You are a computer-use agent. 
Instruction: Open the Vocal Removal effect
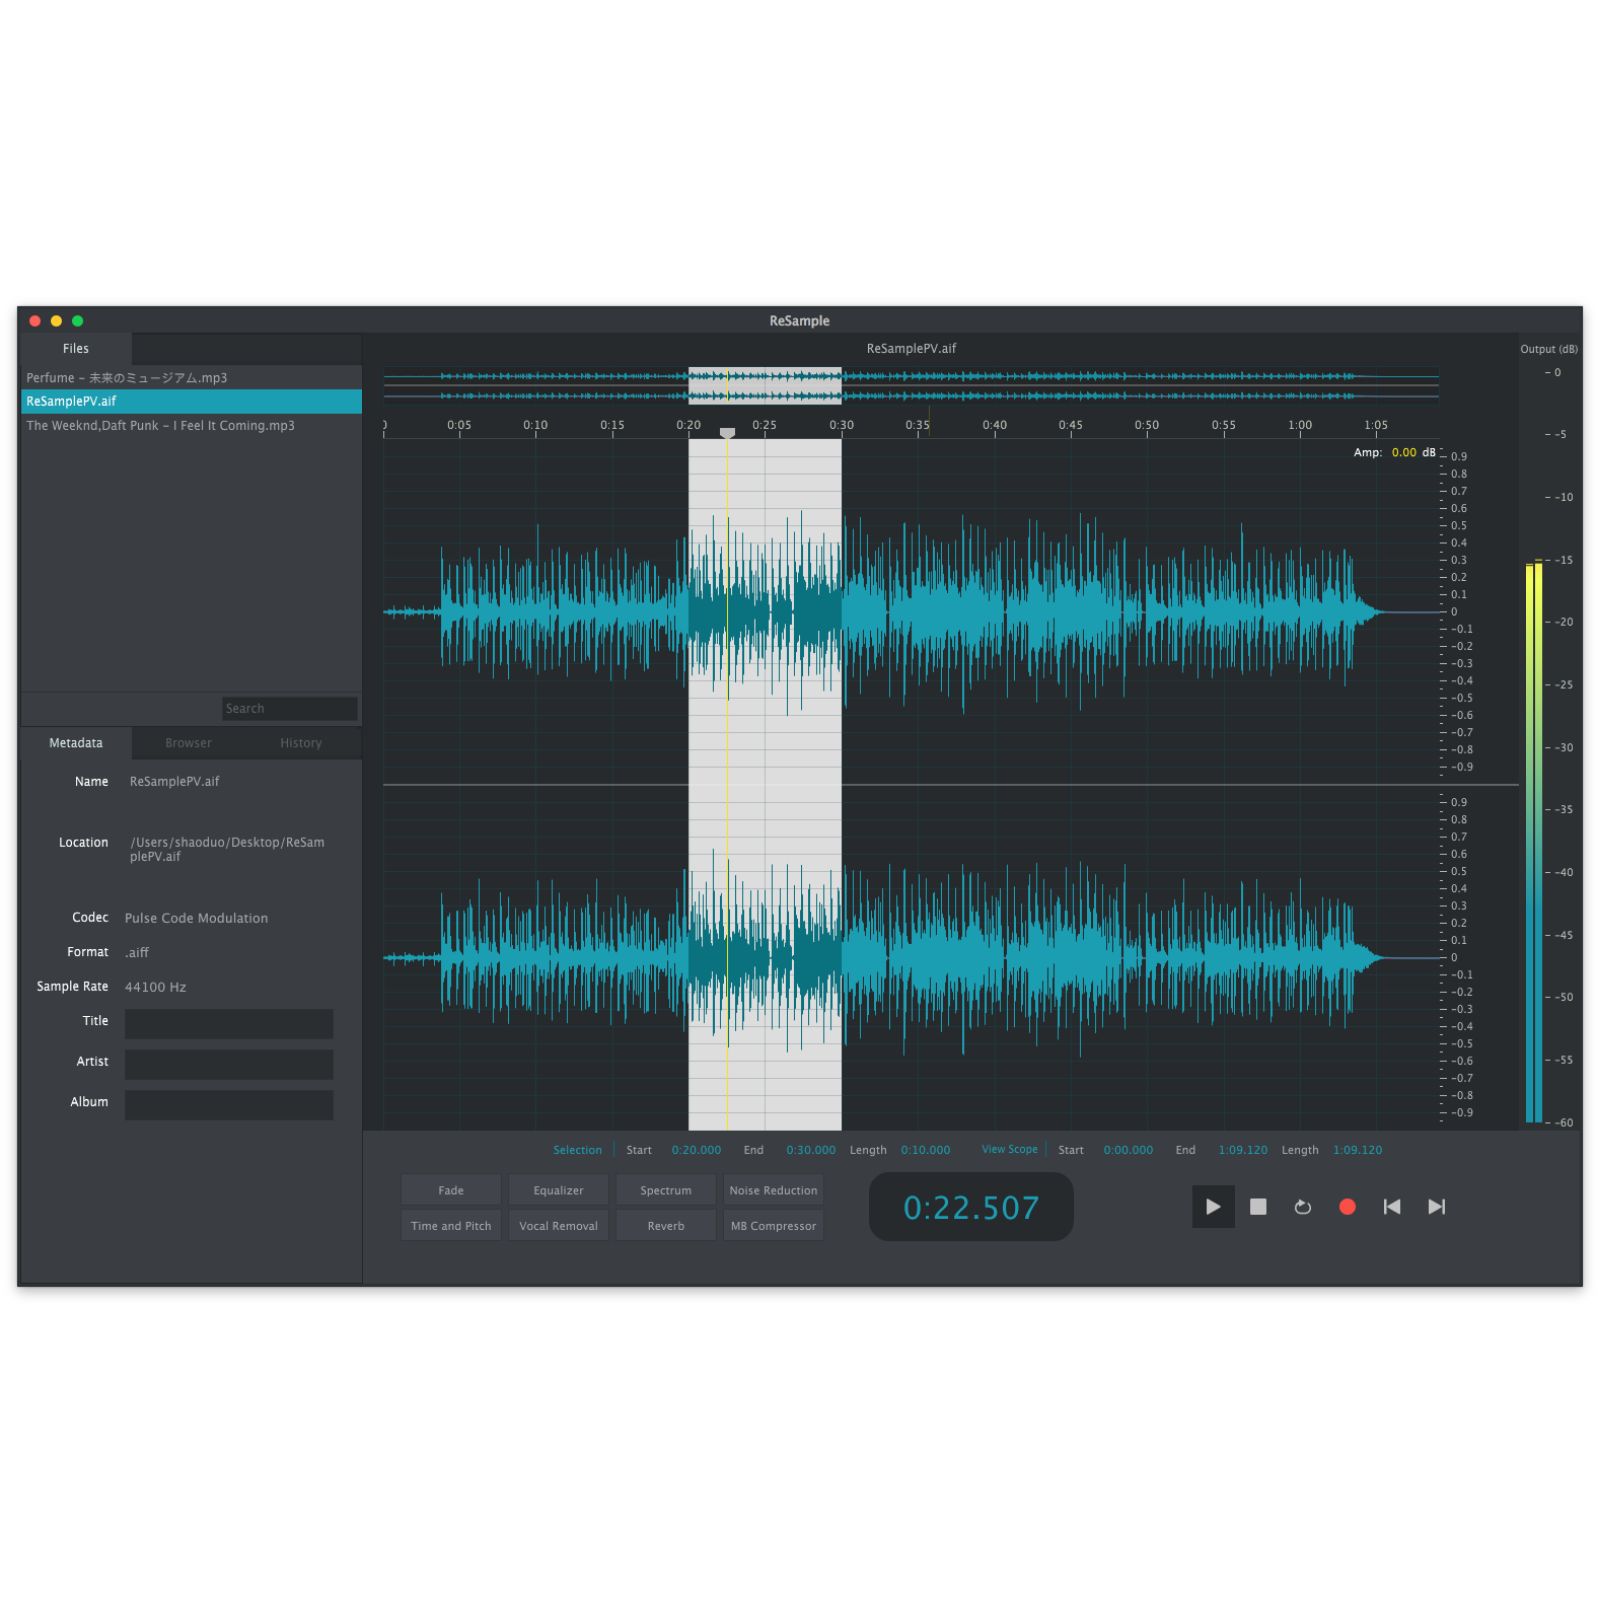point(558,1225)
